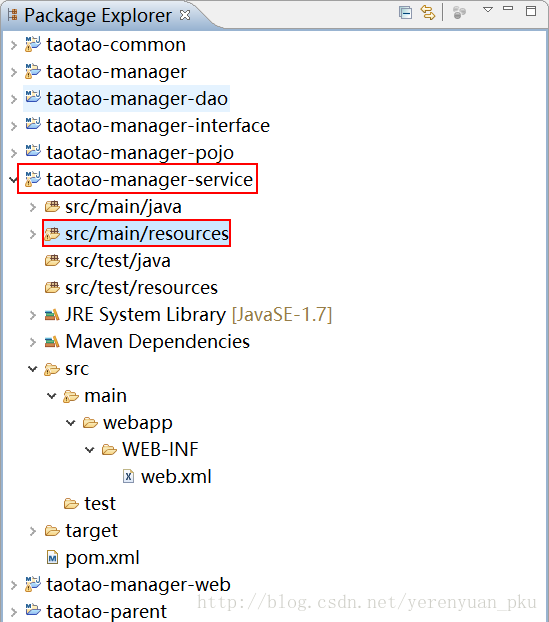Select the taotao-manager-dao label
549x622 pixels.
point(137,99)
